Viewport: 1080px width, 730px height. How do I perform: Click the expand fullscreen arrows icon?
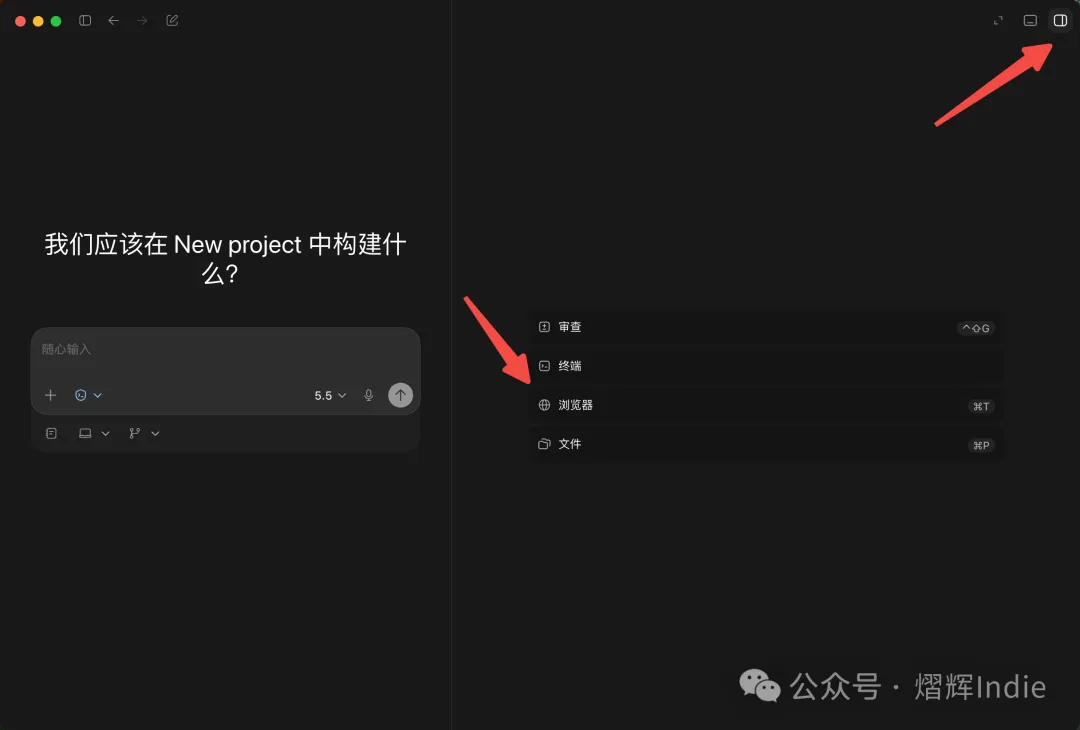coord(998,21)
